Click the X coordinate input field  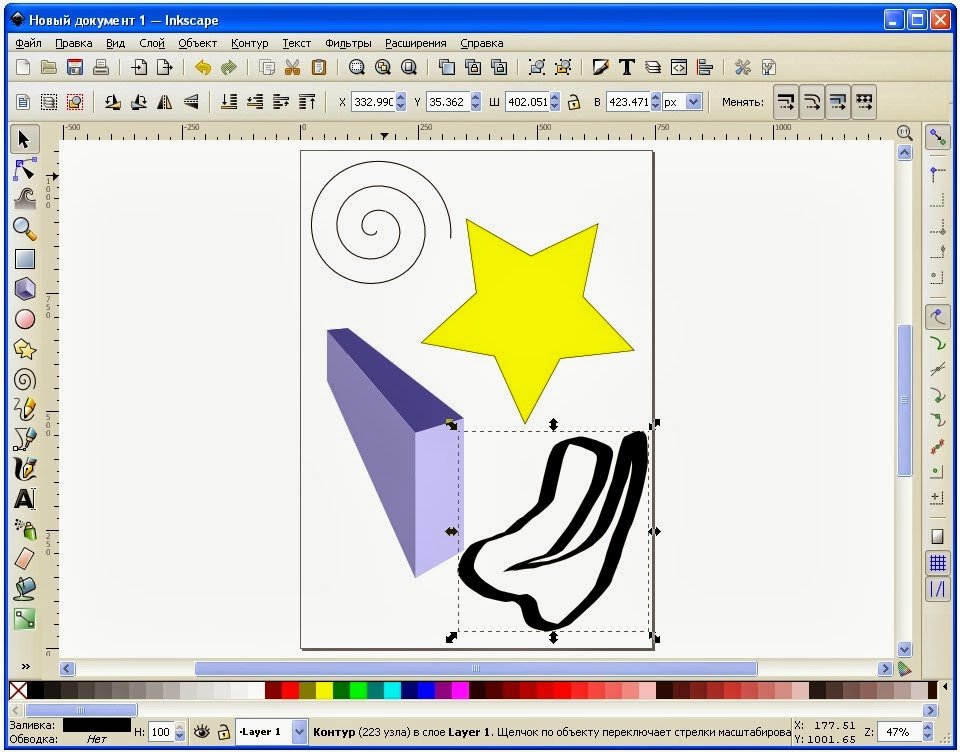372,102
